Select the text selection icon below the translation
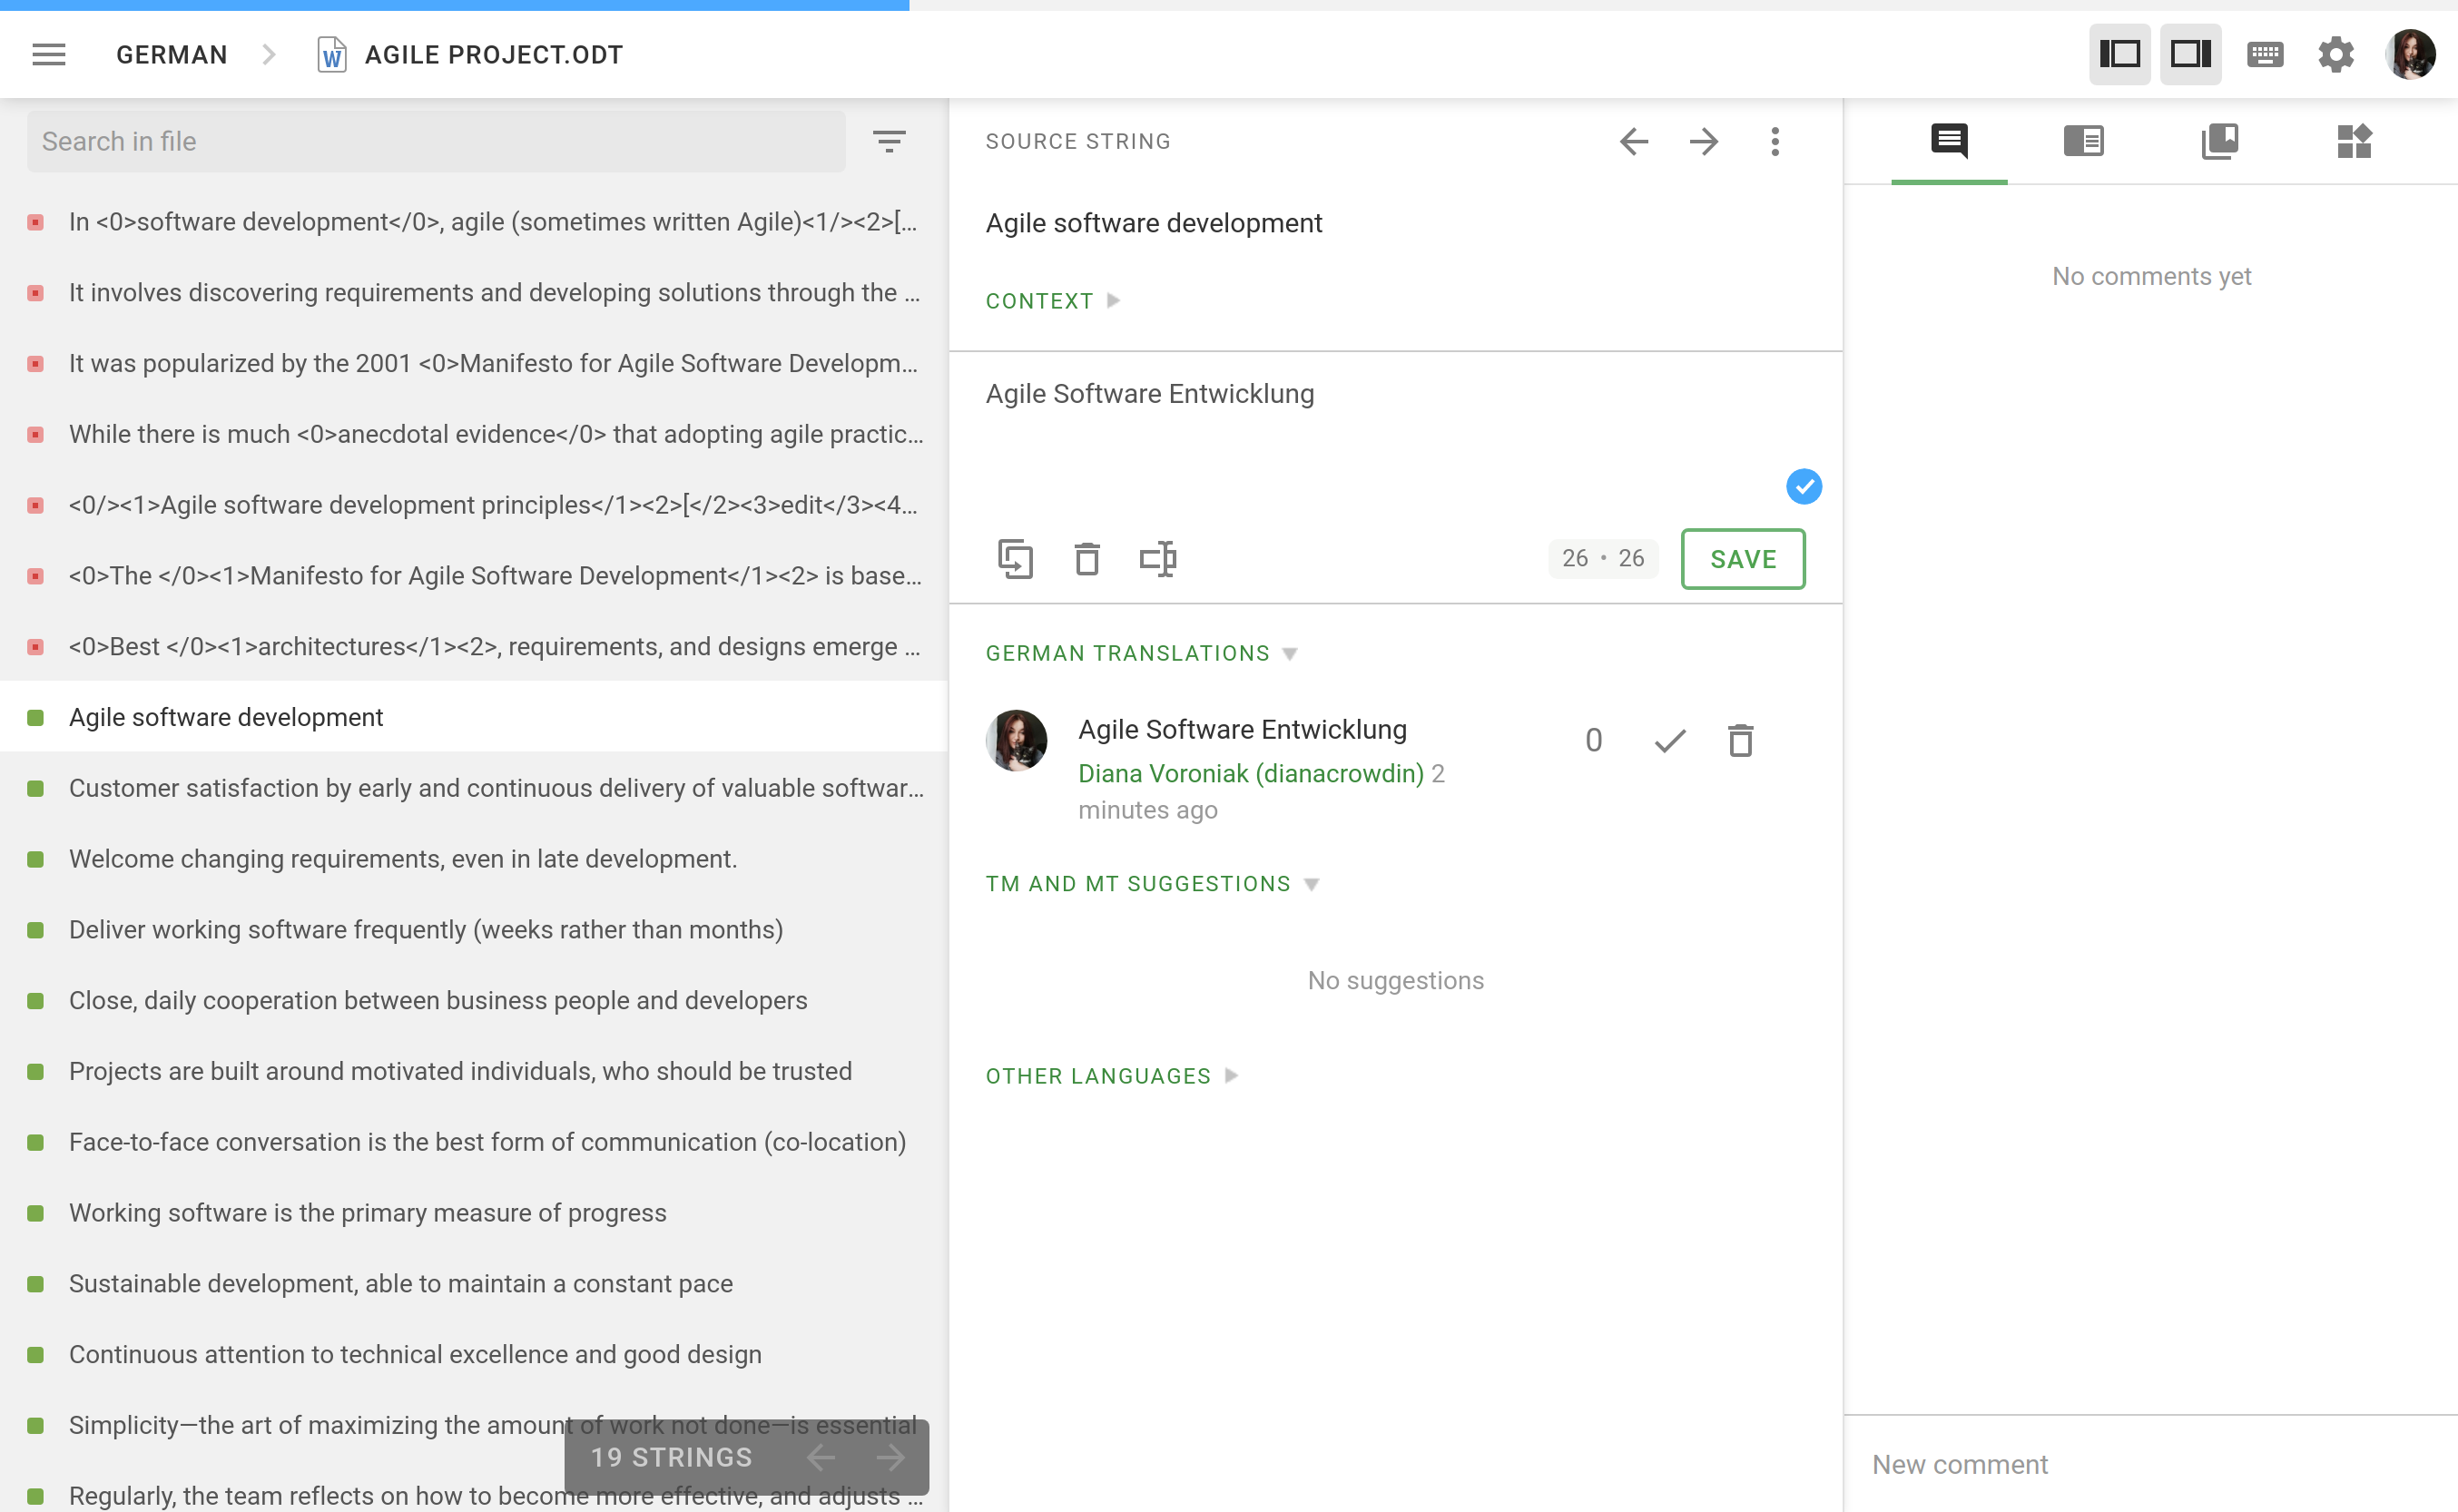Image resolution: width=2458 pixels, height=1512 pixels. tap(1158, 559)
